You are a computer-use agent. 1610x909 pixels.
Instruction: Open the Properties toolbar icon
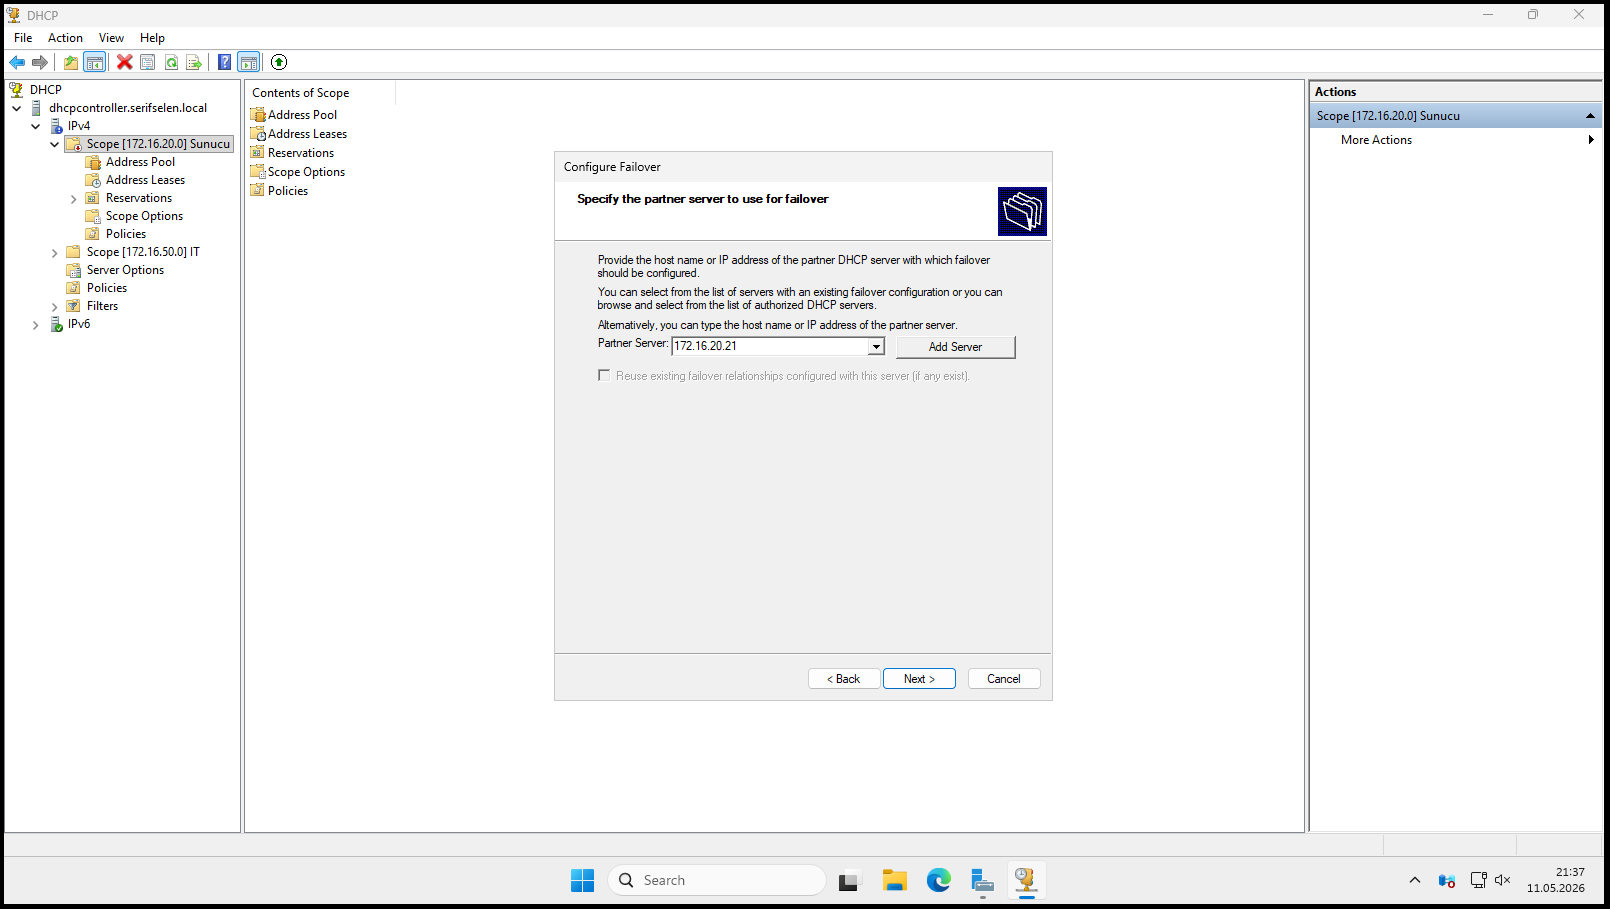pyautogui.click(x=148, y=62)
